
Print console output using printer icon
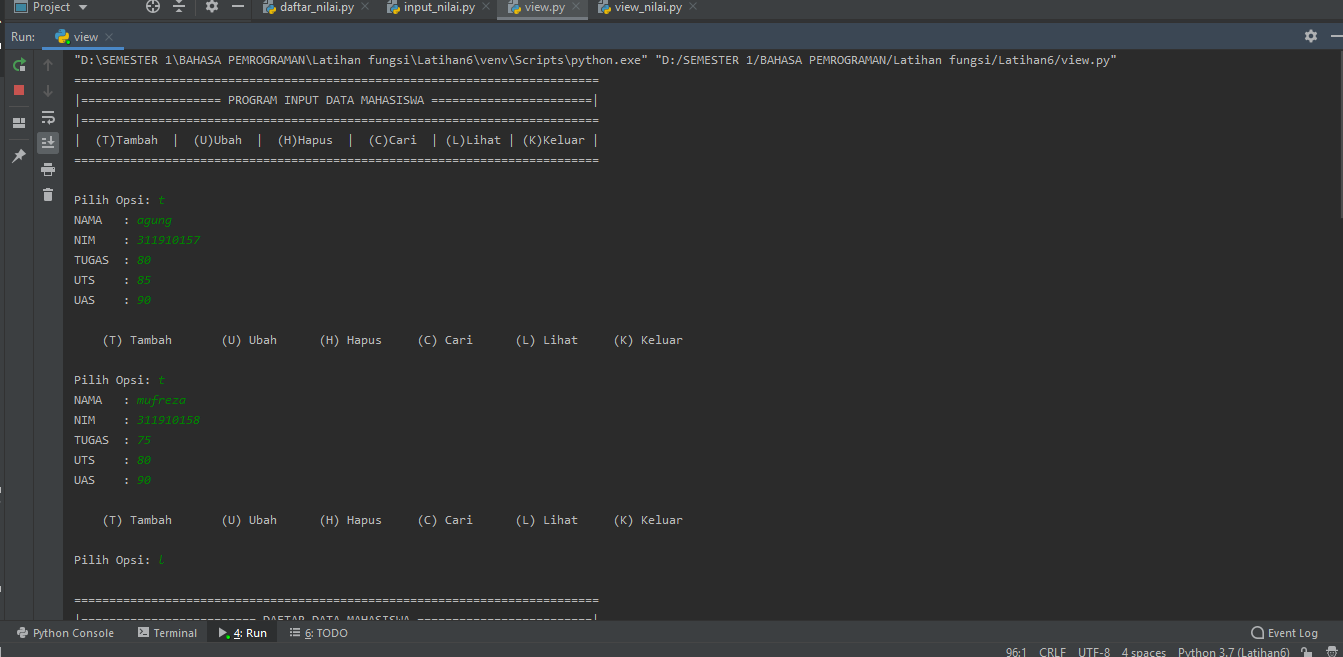[48, 169]
